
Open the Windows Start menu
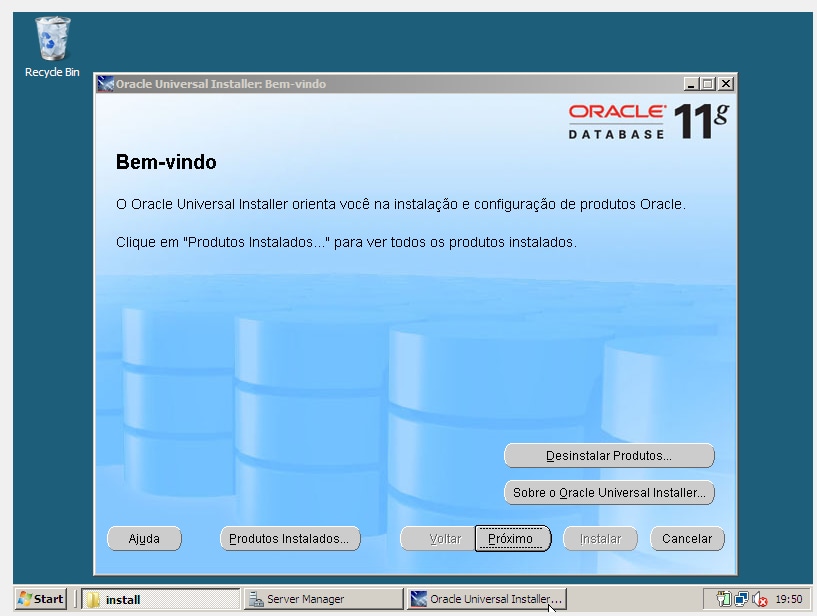tap(41, 599)
